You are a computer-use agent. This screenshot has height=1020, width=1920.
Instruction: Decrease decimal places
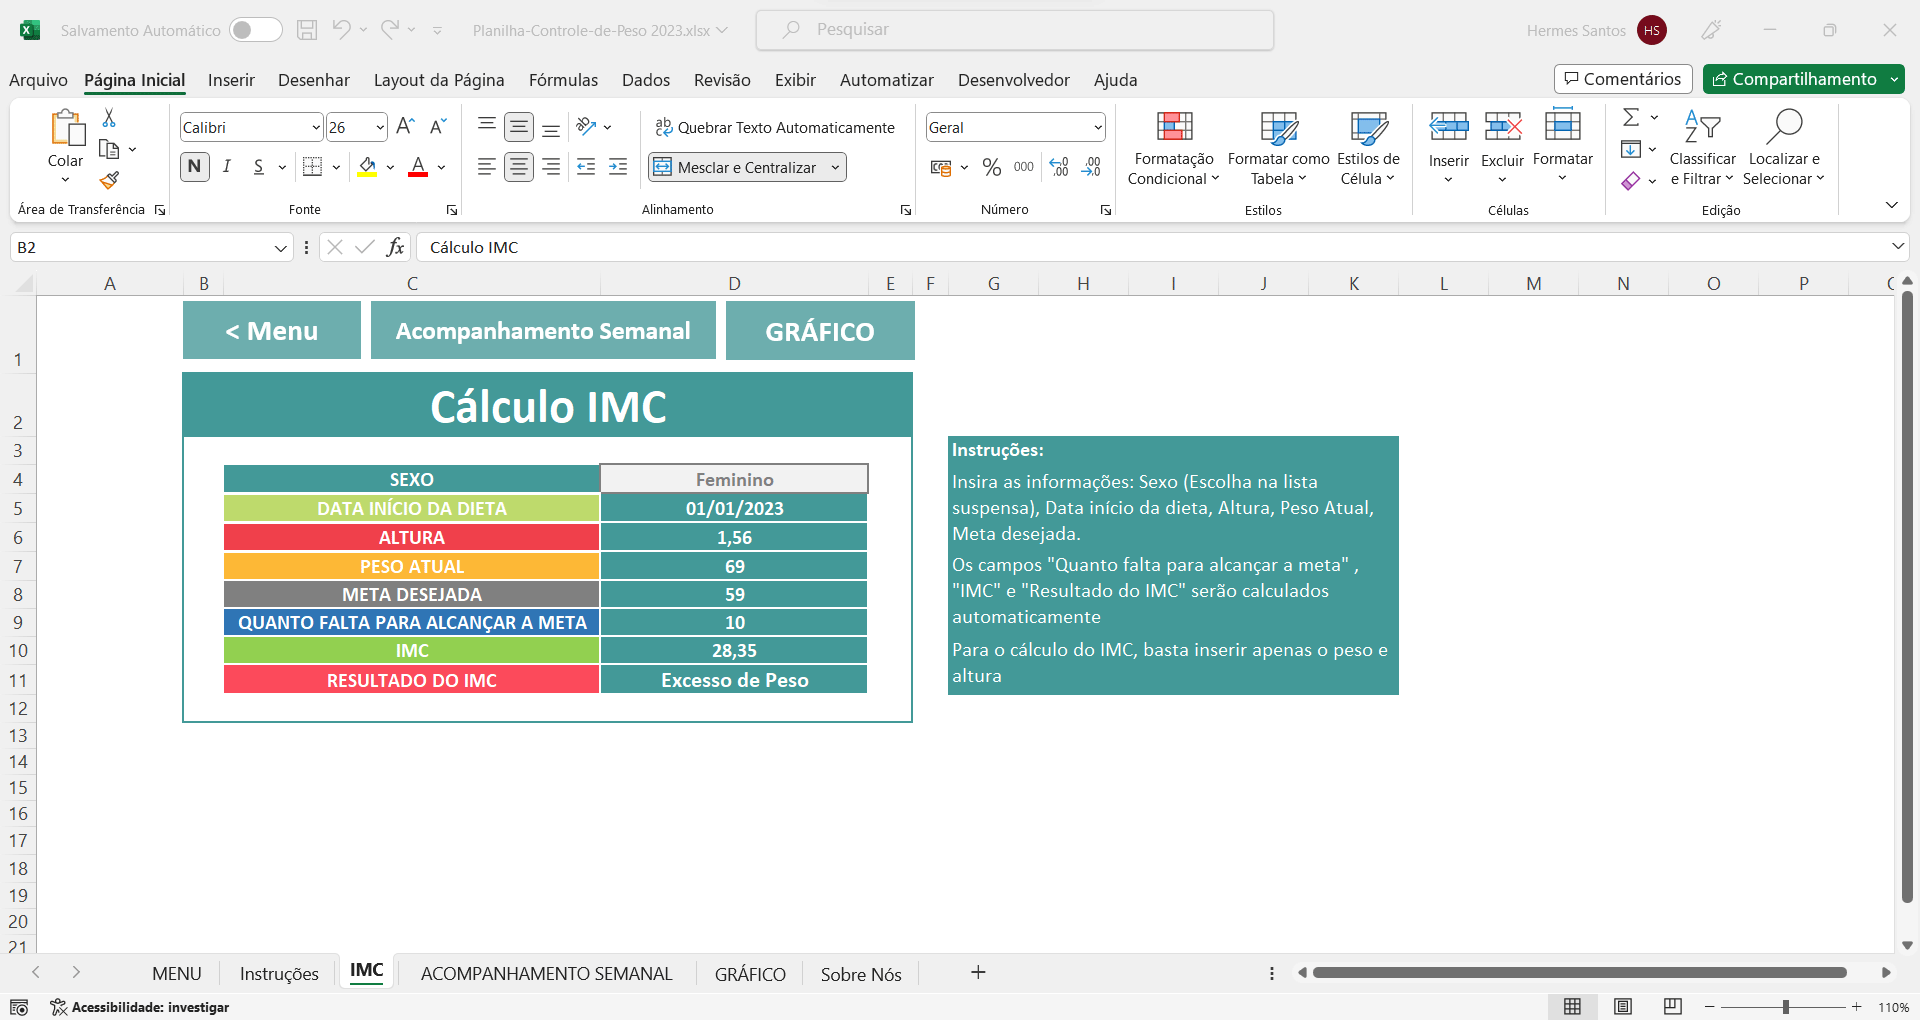1091,167
